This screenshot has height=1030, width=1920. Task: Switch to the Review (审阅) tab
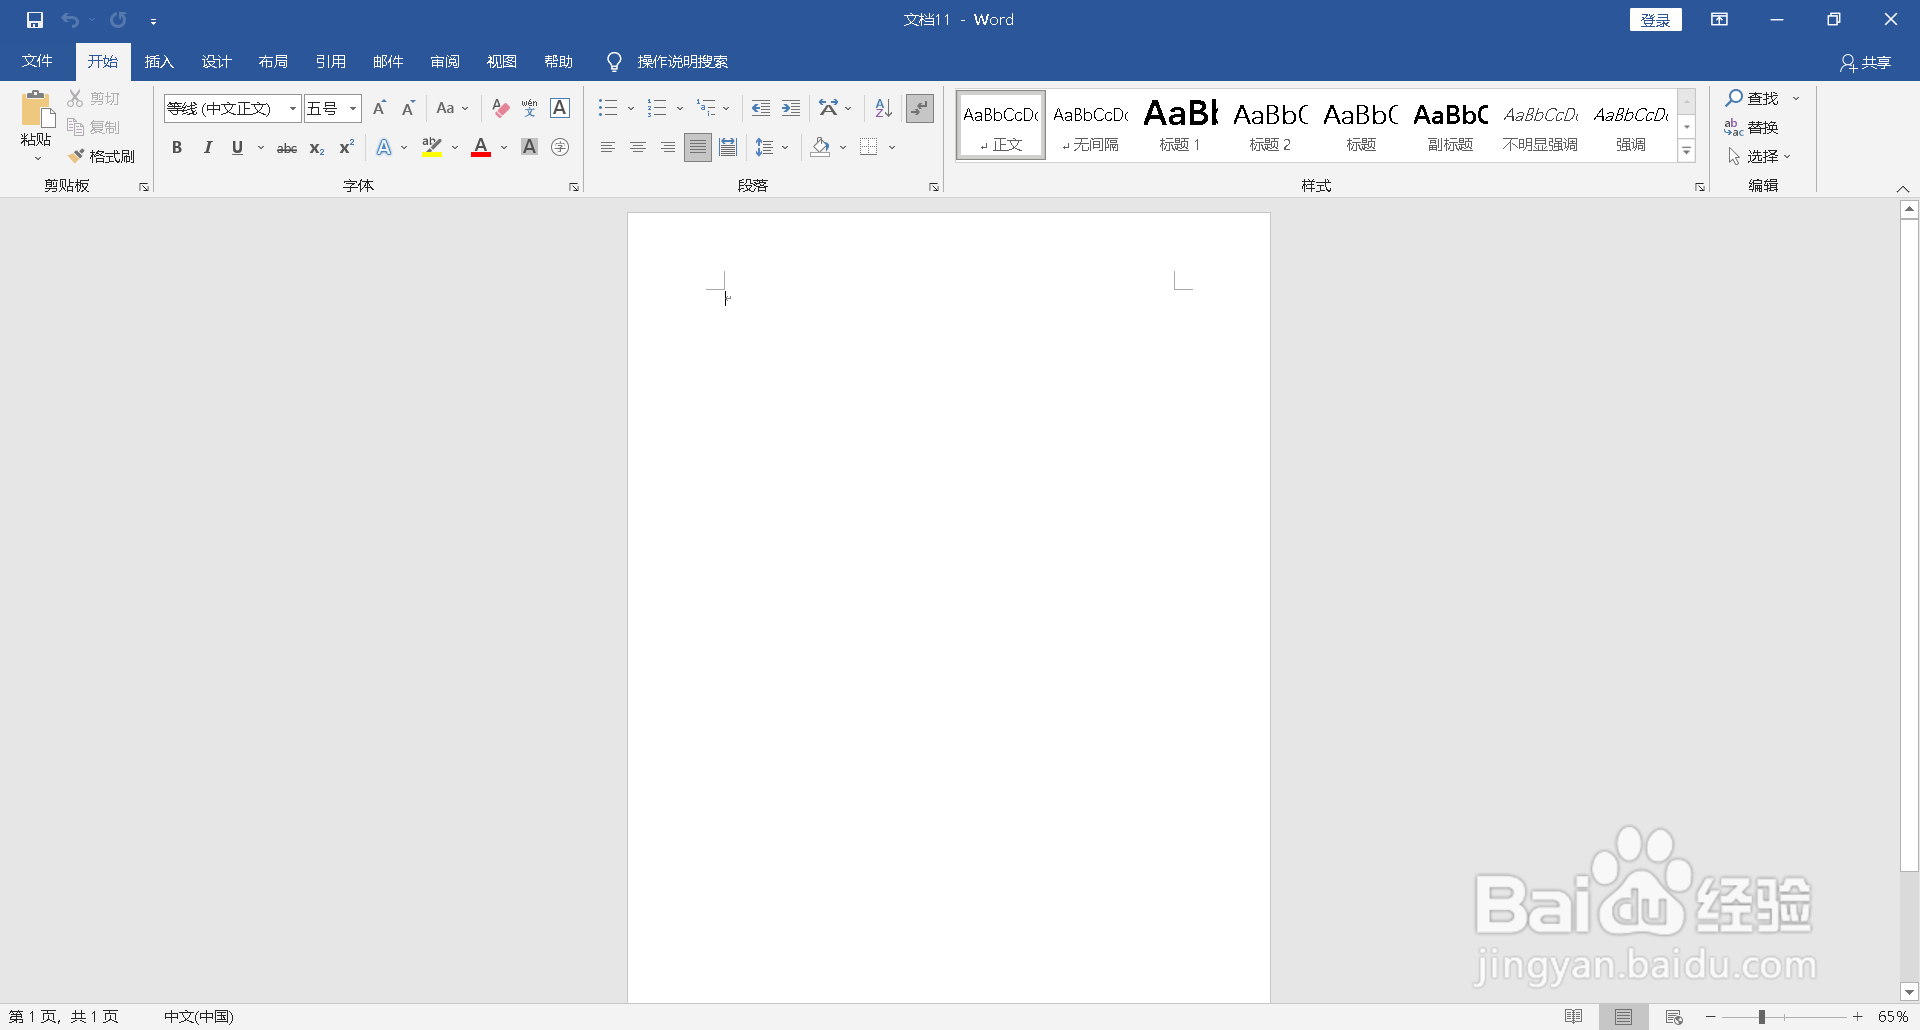tap(444, 62)
